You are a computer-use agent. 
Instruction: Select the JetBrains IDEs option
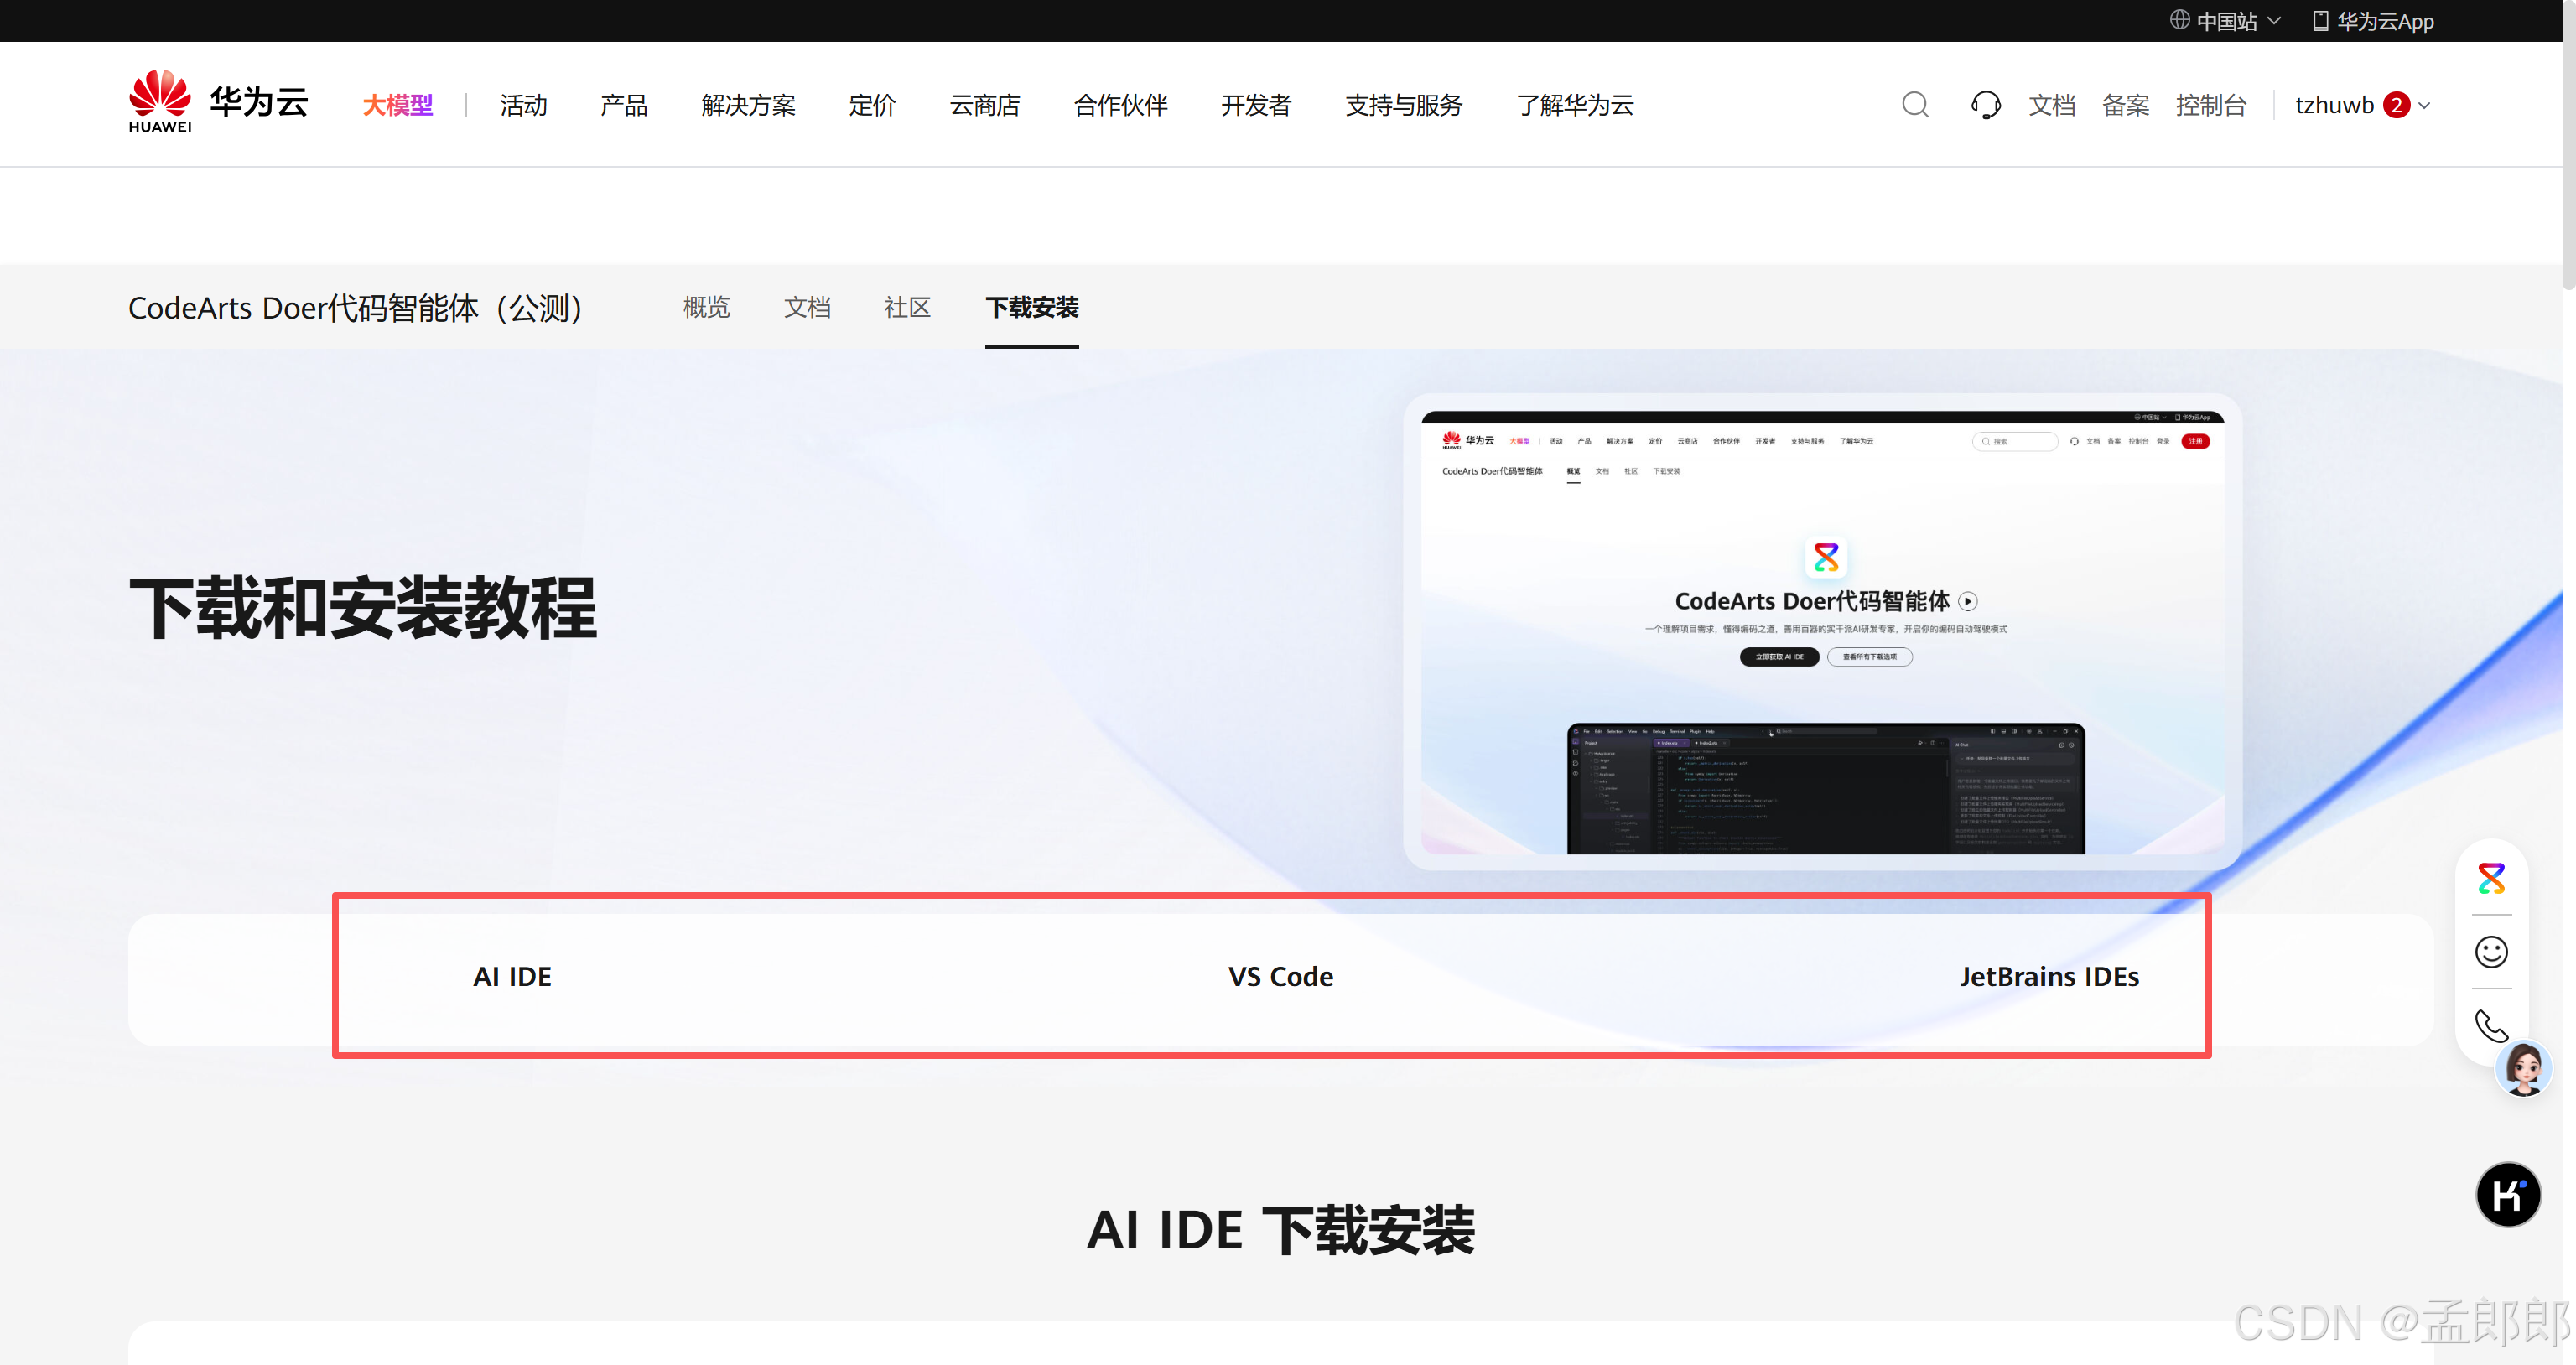(2049, 976)
